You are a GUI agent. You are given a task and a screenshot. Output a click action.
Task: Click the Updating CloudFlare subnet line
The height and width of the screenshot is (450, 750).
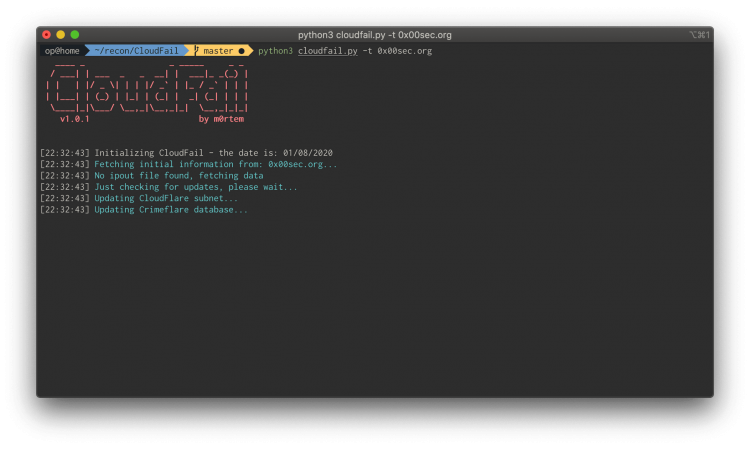[139, 198]
